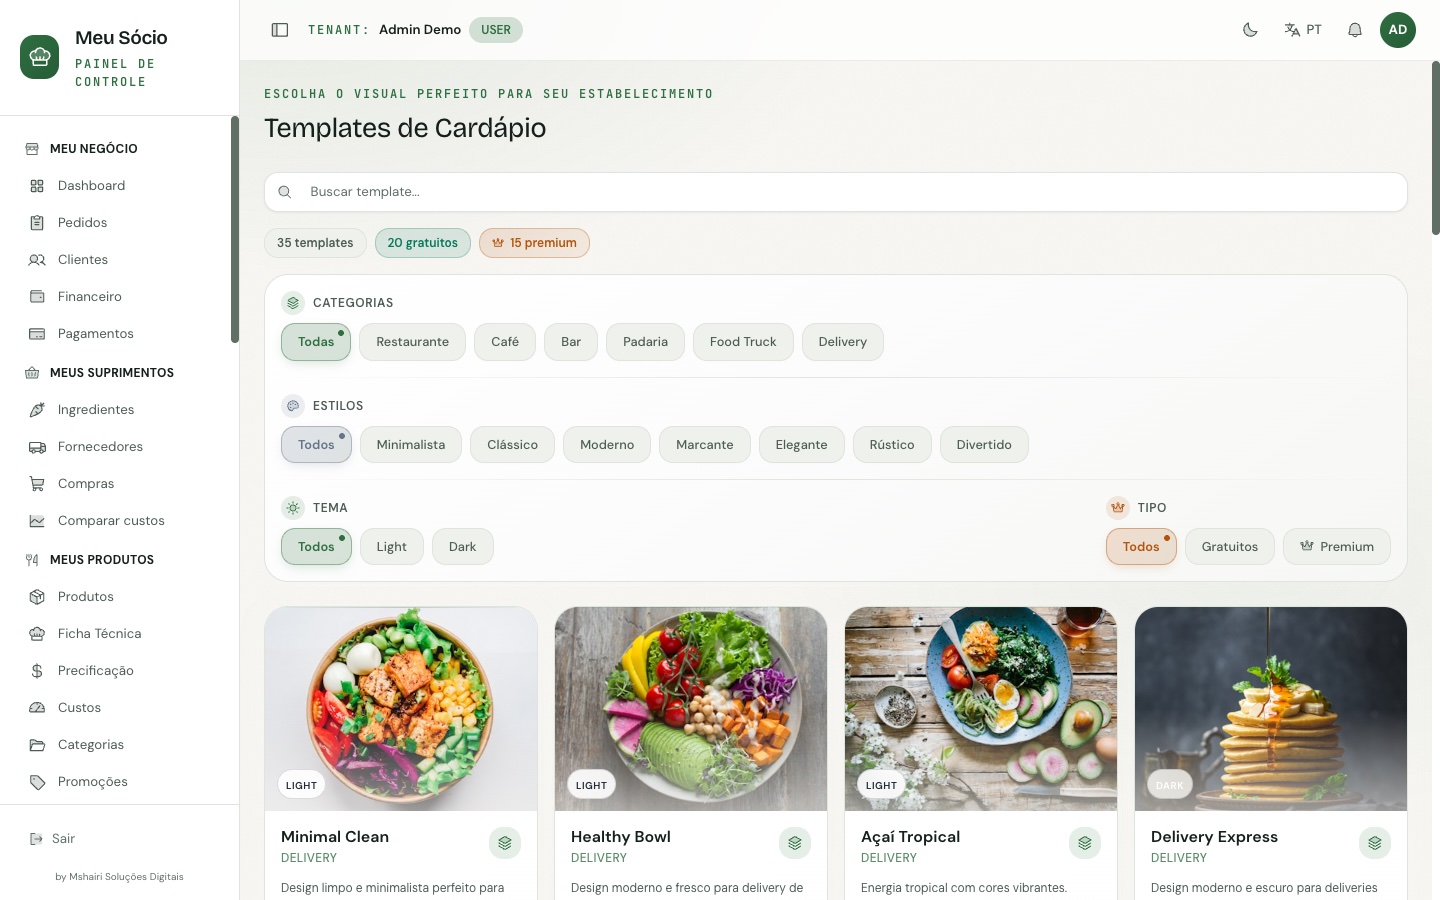Collapse the MEUS SUPRIMENTOS sidebar section
The height and width of the screenshot is (900, 1440).
112,373
